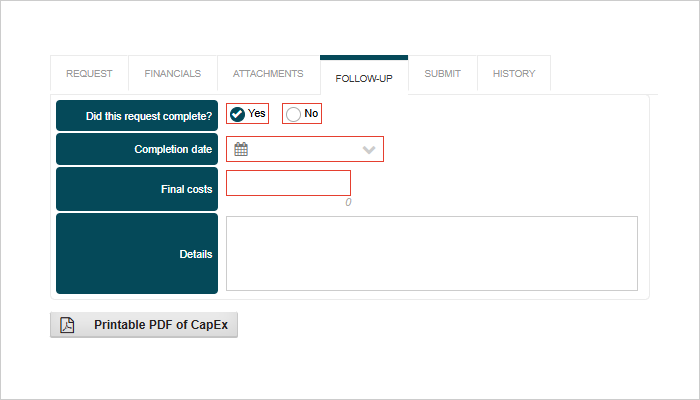Click the calendar icon in Completion date
This screenshot has height=400, width=700.
click(241, 149)
